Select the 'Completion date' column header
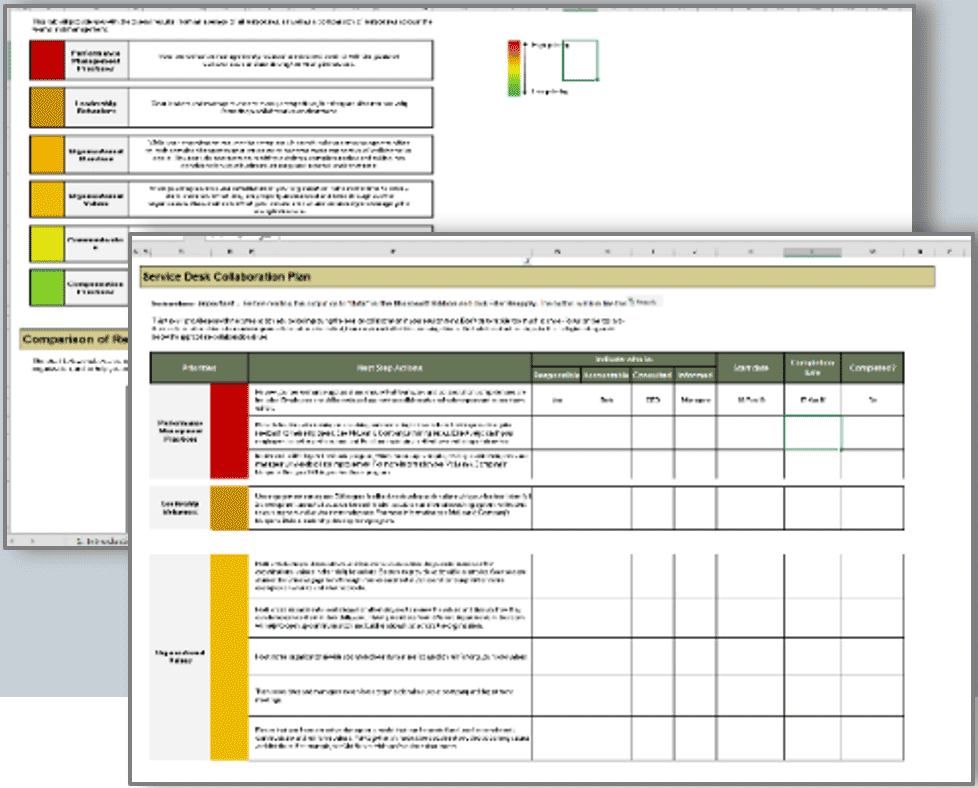This screenshot has width=978, height=788. tap(812, 368)
